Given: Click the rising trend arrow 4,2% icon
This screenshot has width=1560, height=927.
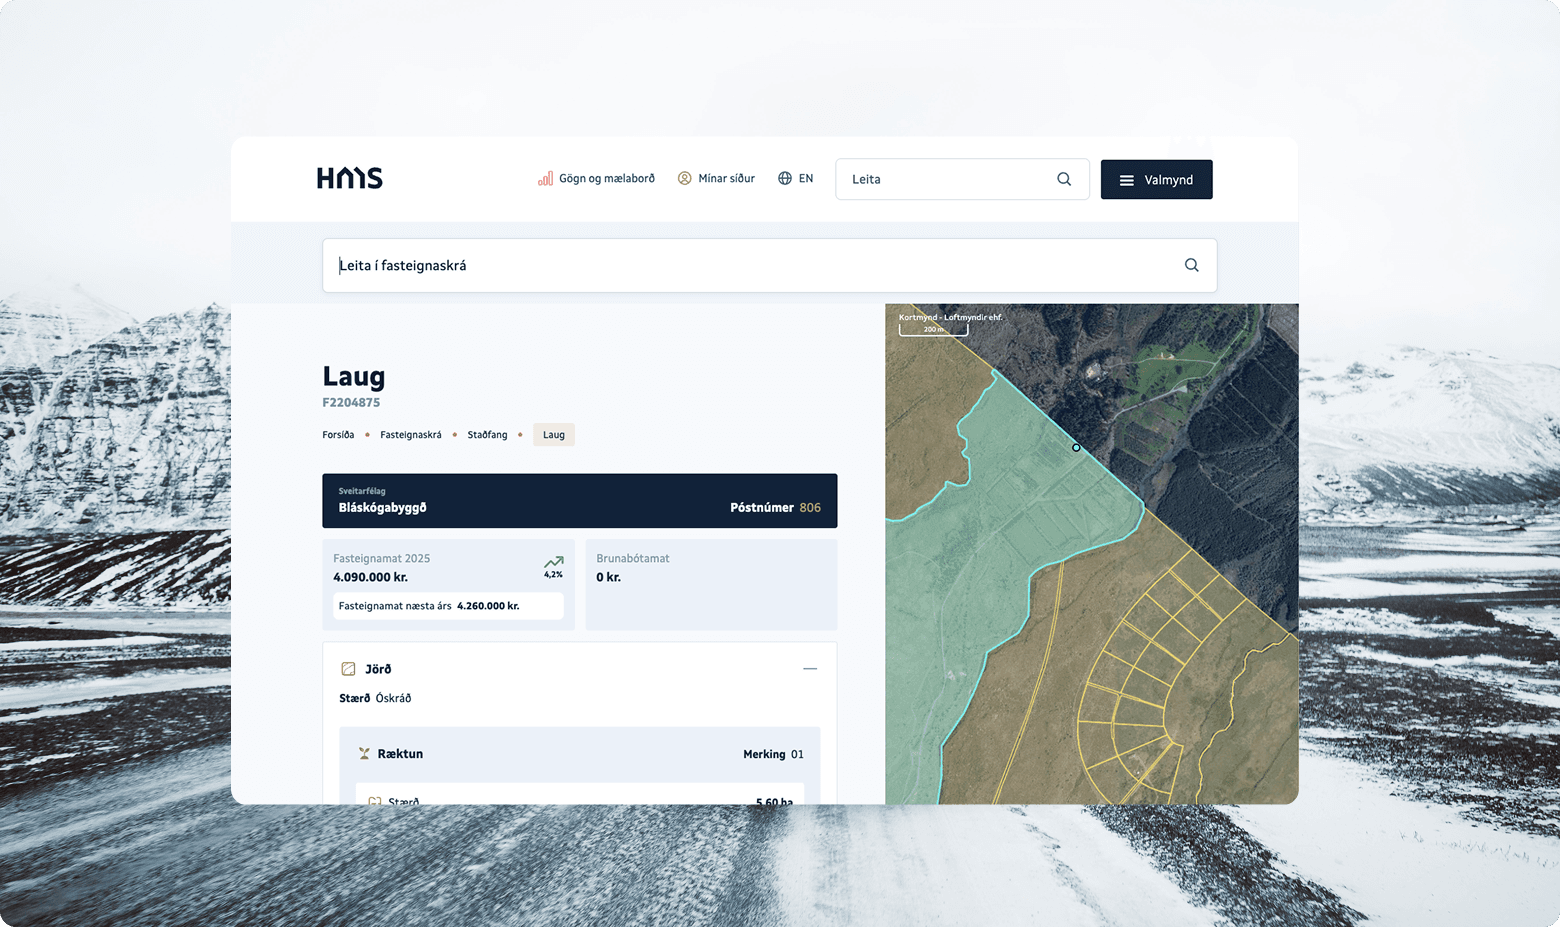Looking at the screenshot, I should pos(553,567).
